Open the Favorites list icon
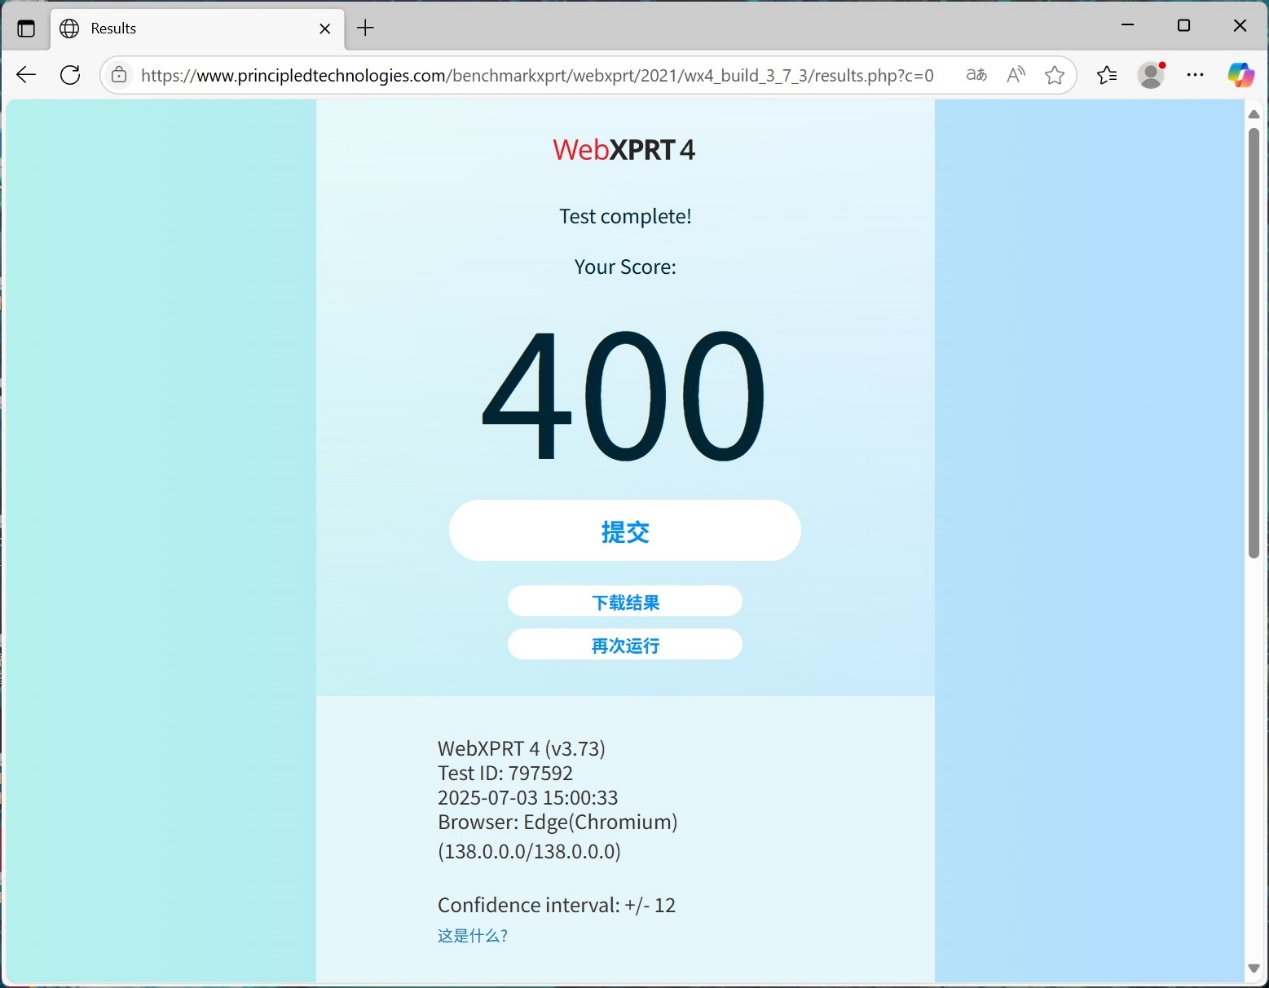1269x988 pixels. [x=1107, y=75]
